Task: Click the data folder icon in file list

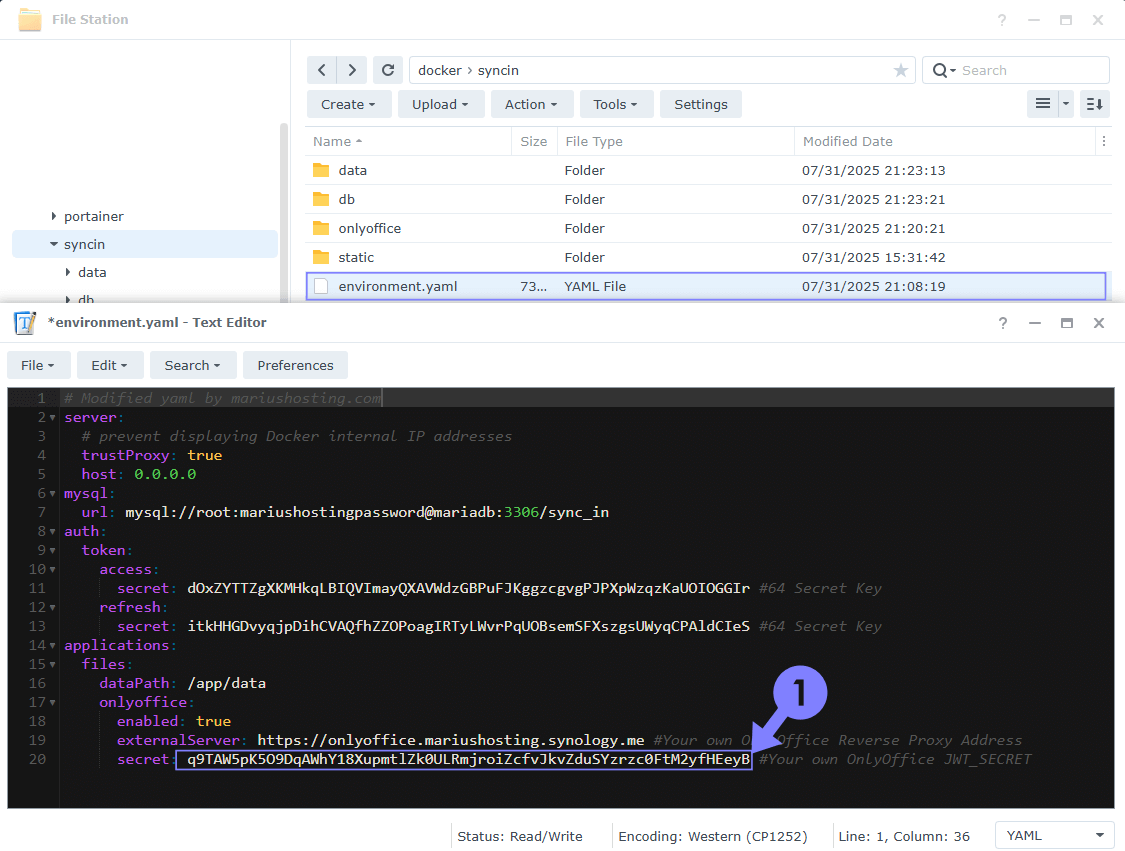Action: click(x=321, y=170)
